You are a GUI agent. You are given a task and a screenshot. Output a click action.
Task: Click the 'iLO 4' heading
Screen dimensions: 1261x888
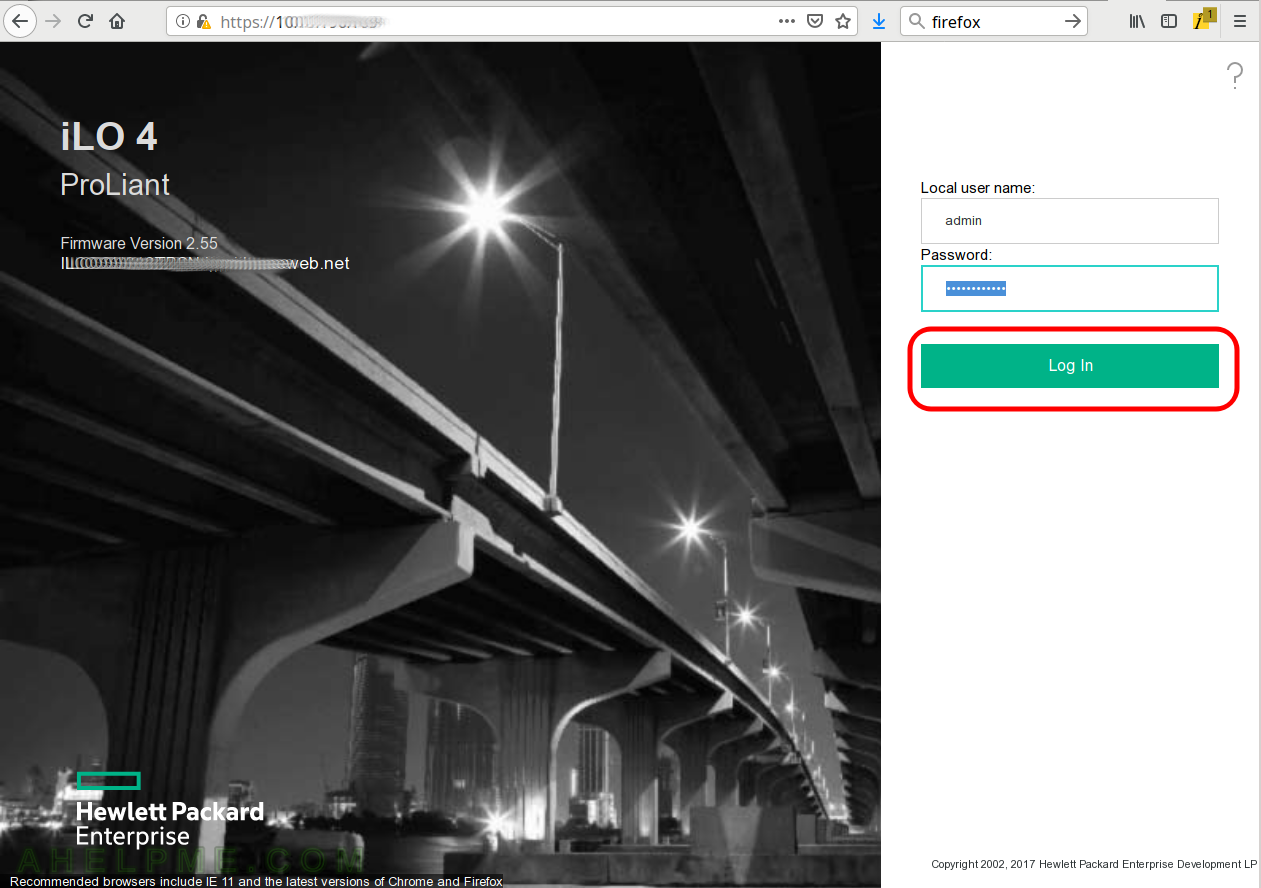tap(109, 137)
